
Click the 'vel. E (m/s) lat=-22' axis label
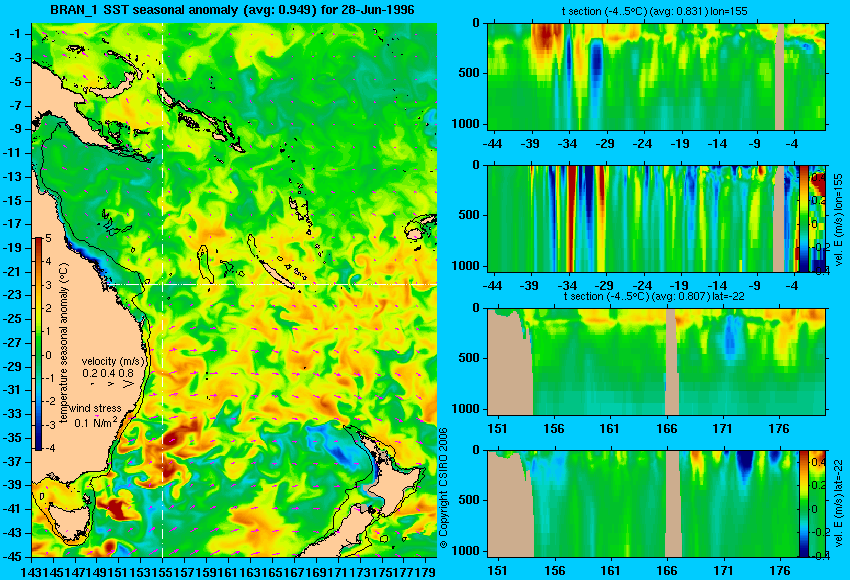pyautogui.click(x=838, y=505)
